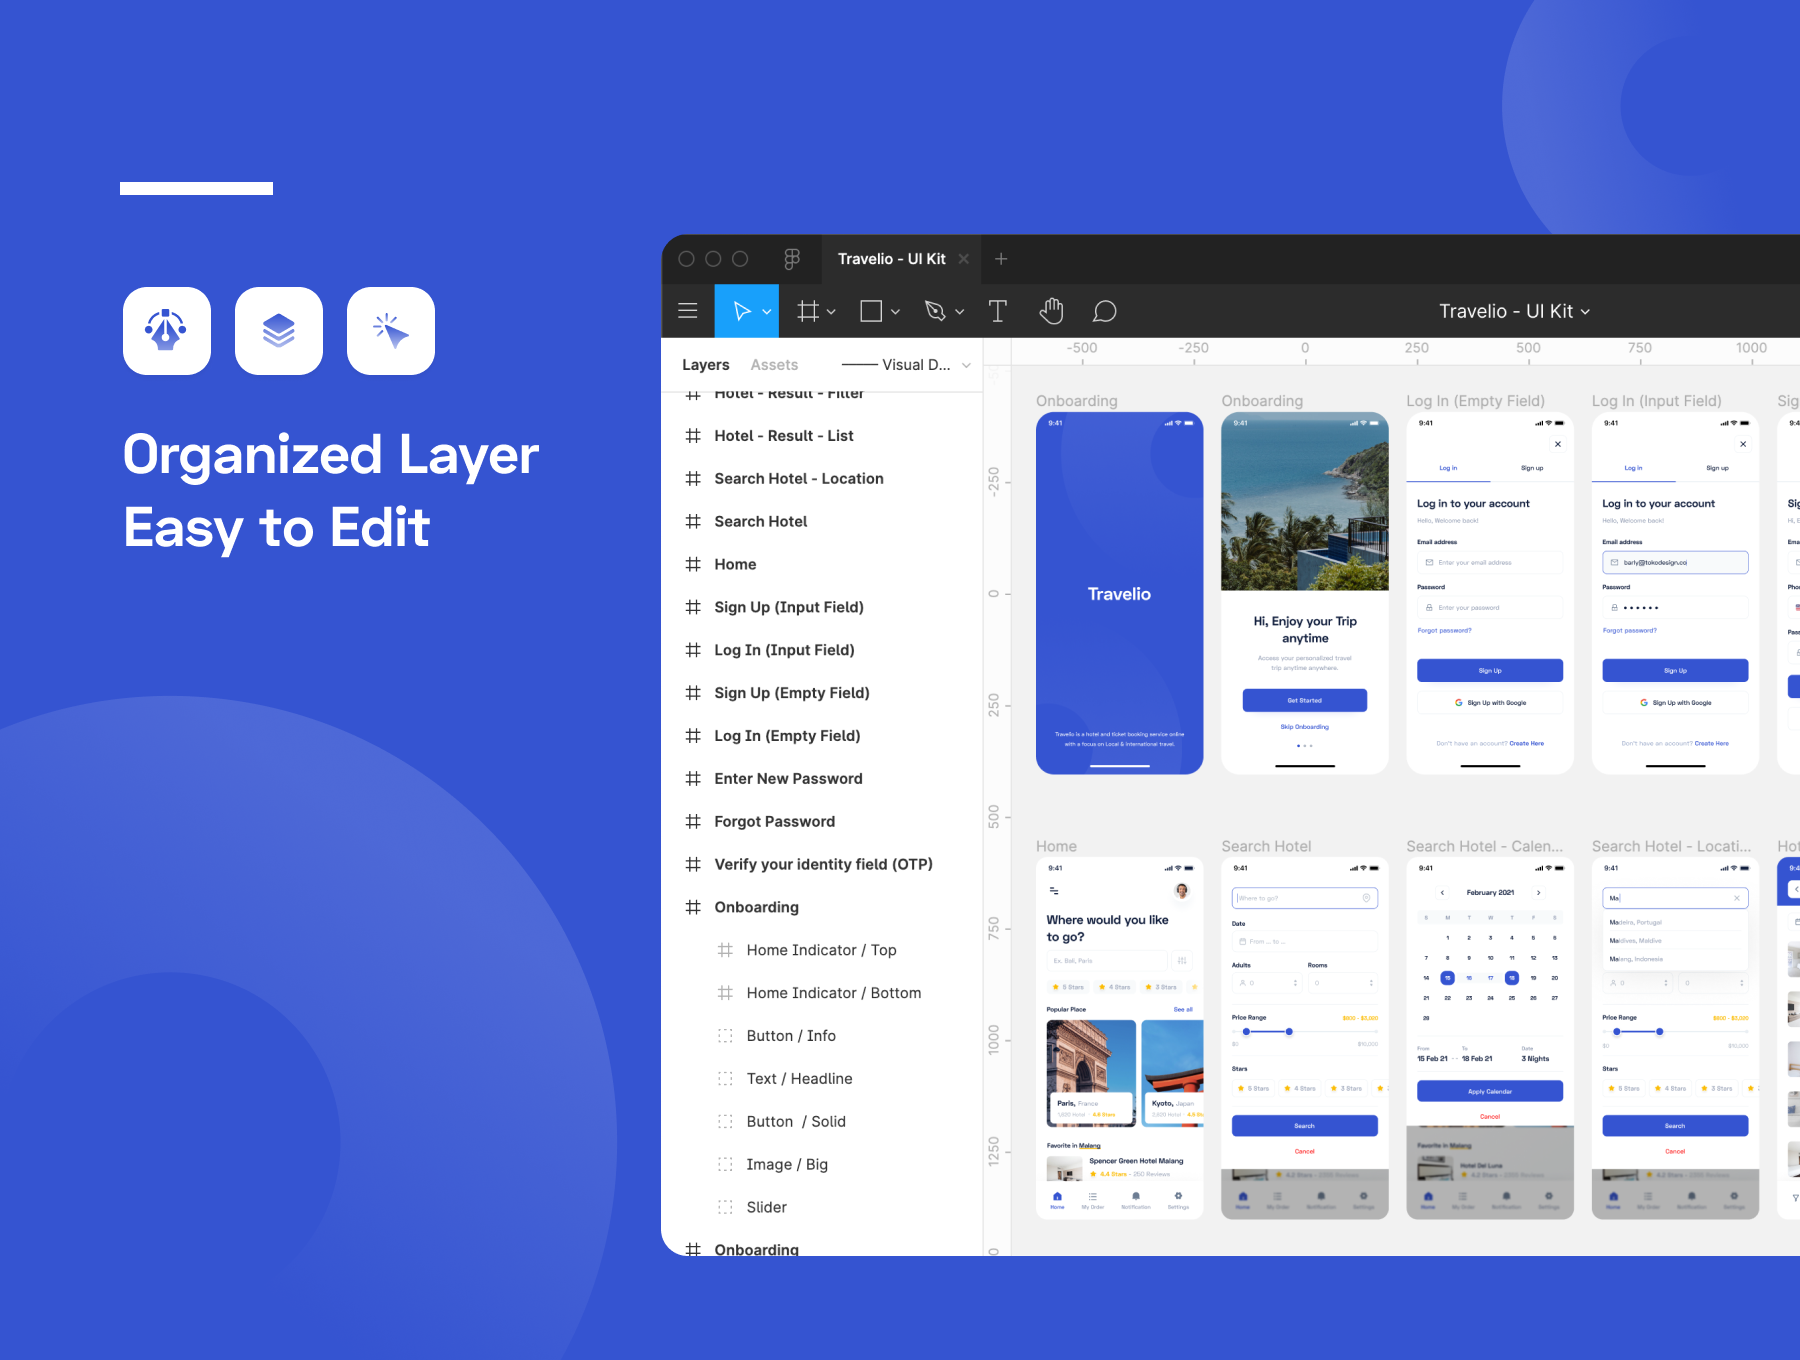Image resolution: width=1800 pixels, height=1360 pixels.
Task: Select the Pen tool
Action: 935,311
